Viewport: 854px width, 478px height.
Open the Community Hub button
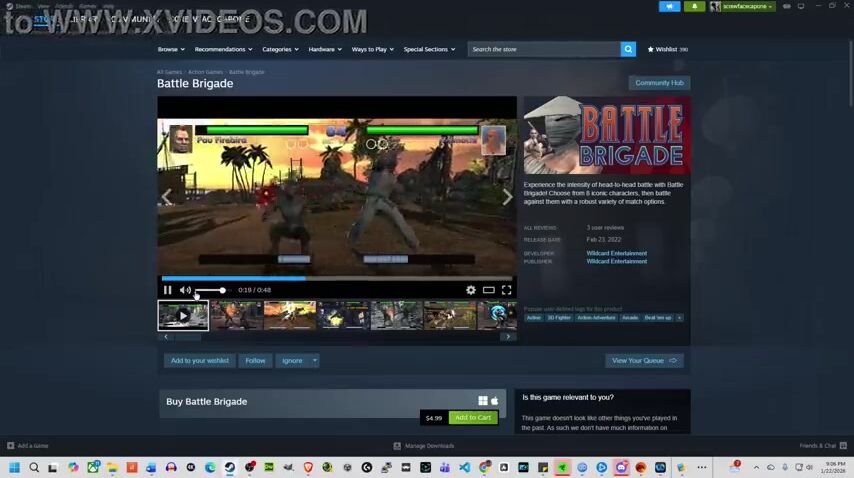(659, 83)
